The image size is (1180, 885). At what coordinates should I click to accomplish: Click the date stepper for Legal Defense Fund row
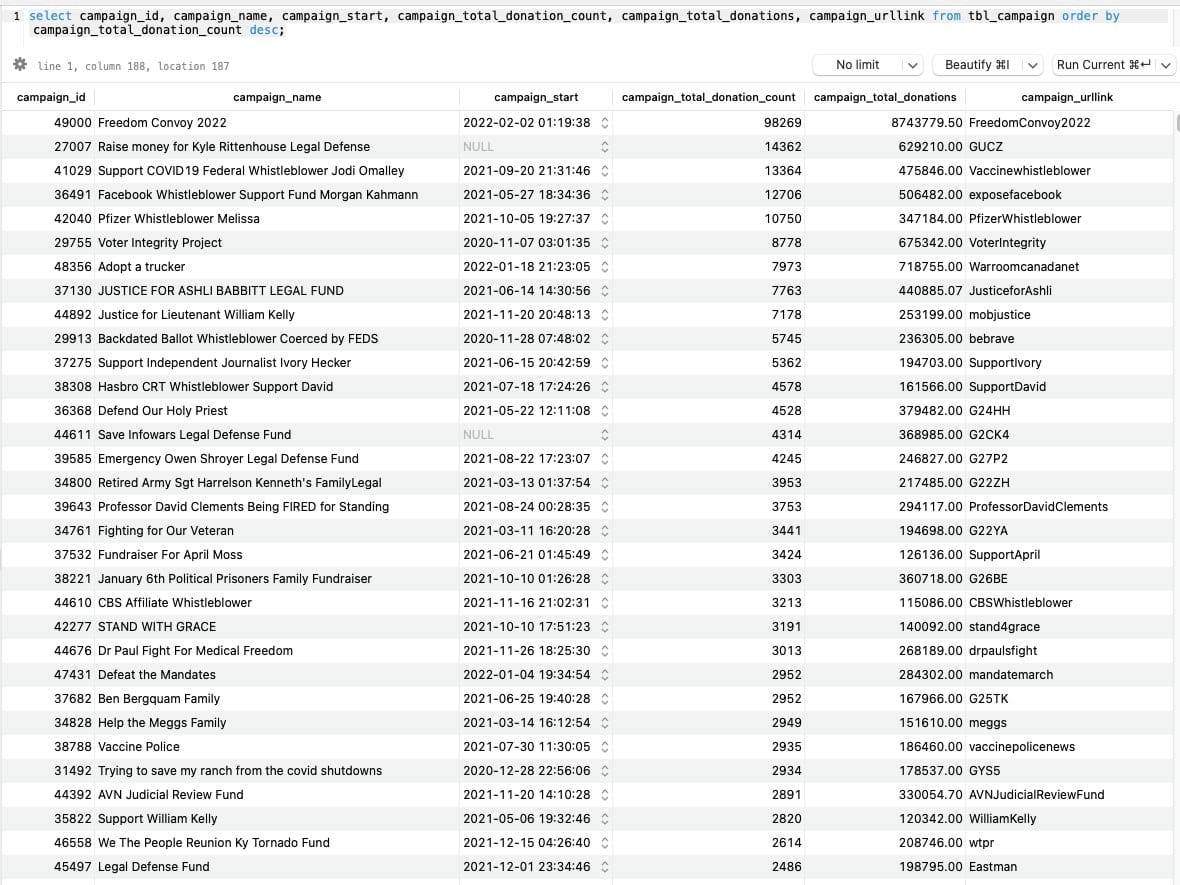click(605, 867)
